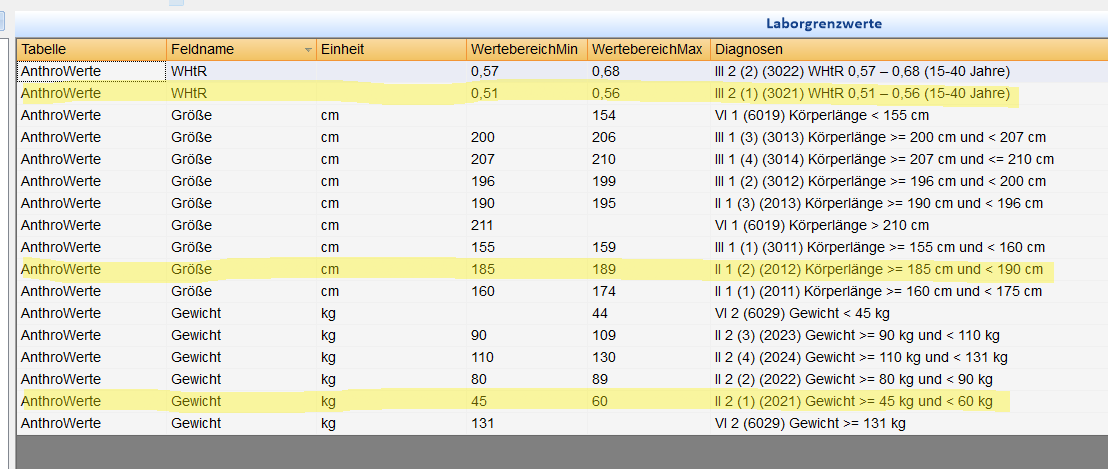Sort by the Tabelle column header
This screenshot has width=1108, height=469.
point(92,49)
